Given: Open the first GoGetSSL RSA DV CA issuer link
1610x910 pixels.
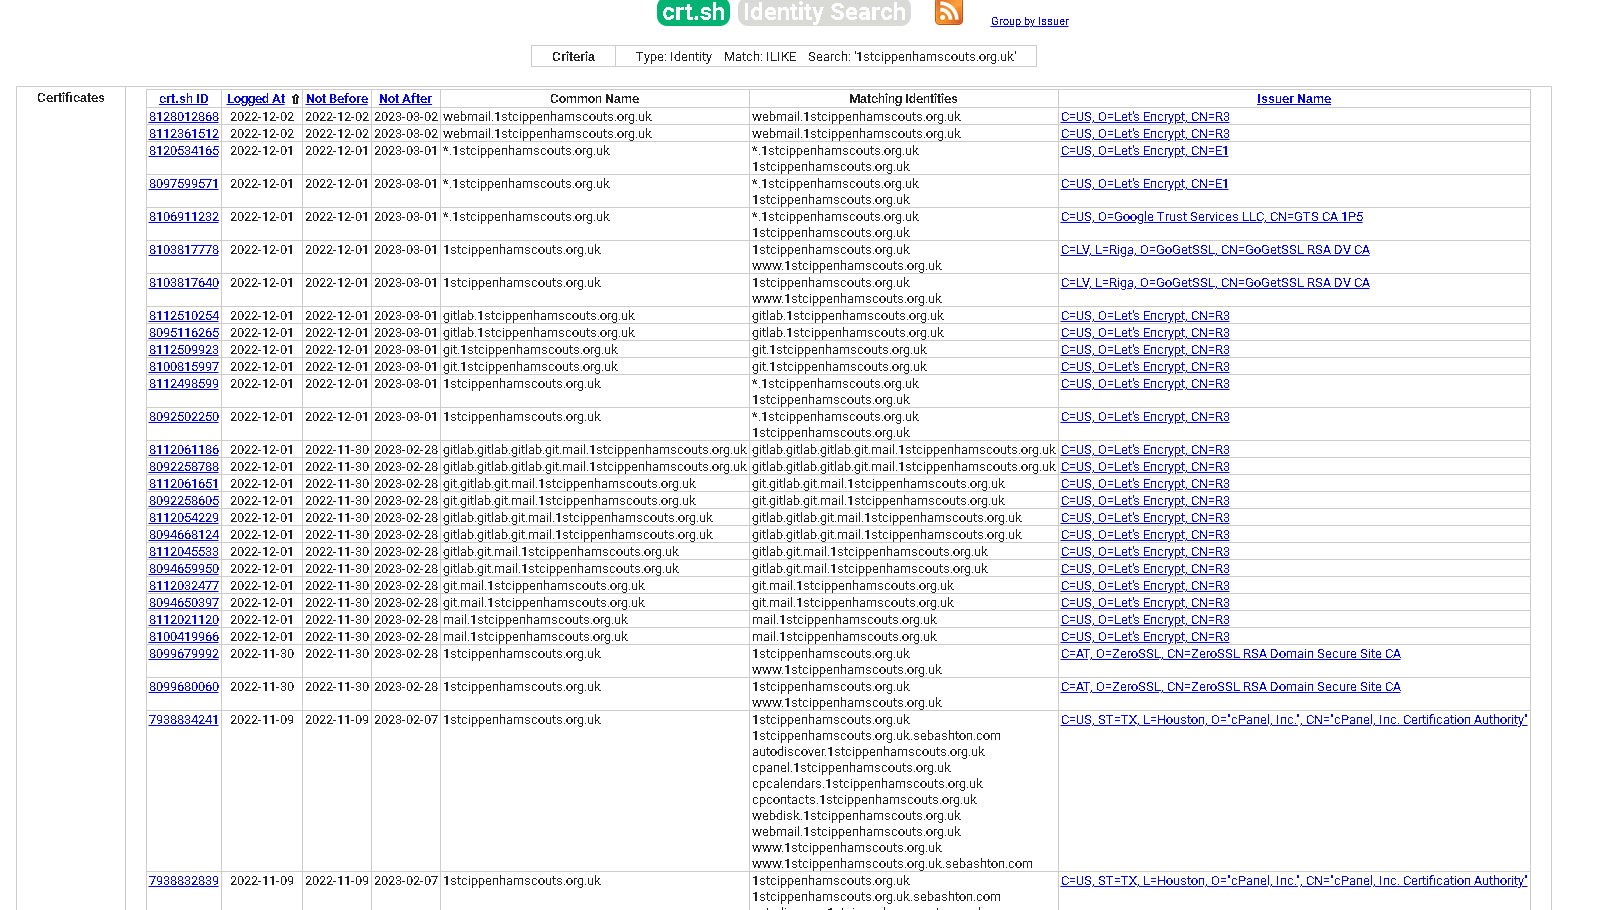Looking at the screenshot, I should 1215,250.
